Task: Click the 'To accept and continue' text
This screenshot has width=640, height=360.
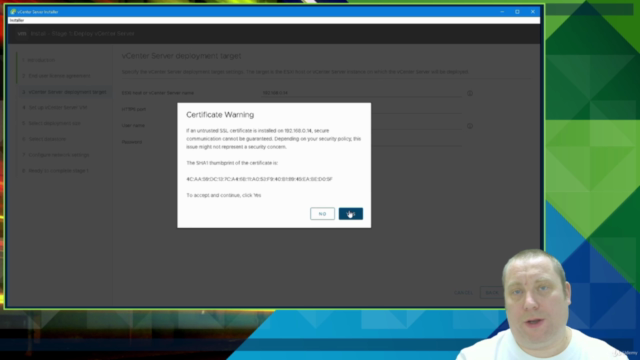Action: click(x=224, y=196)
